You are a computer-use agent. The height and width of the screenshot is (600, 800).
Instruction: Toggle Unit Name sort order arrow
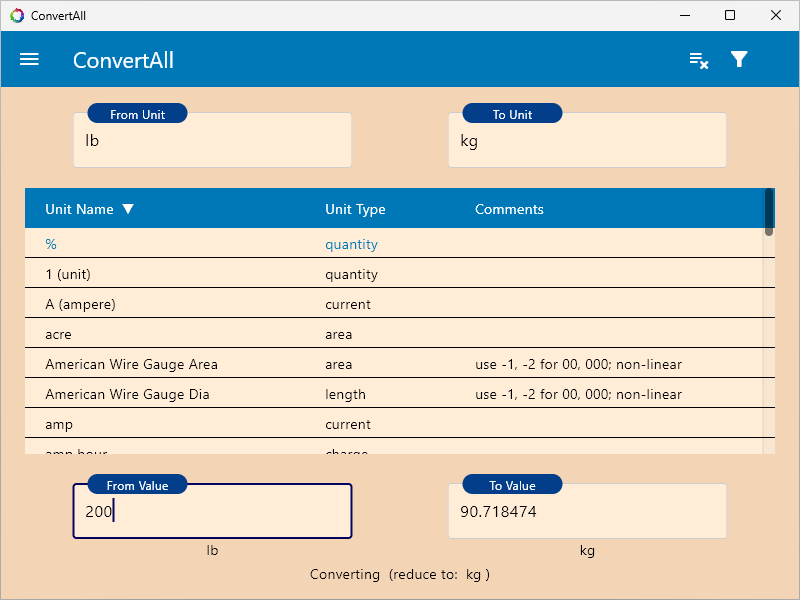pyautogui.click(x=128, y=209)
